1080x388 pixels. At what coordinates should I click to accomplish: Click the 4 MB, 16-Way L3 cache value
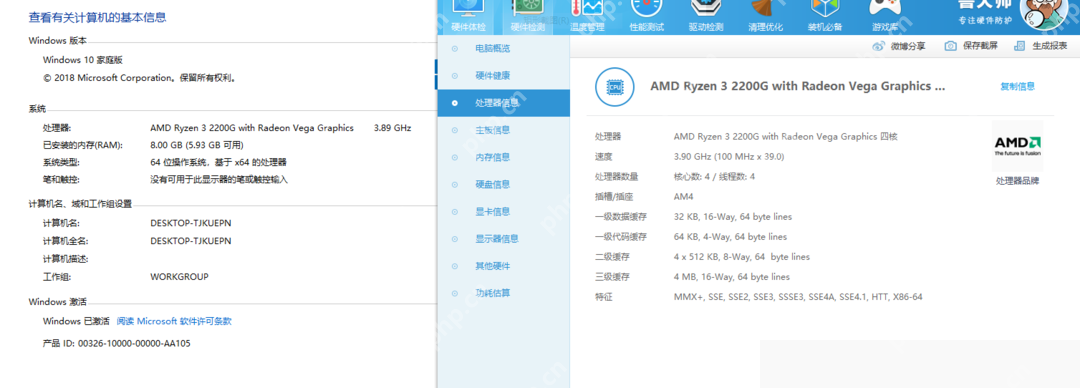click(731, 276)
